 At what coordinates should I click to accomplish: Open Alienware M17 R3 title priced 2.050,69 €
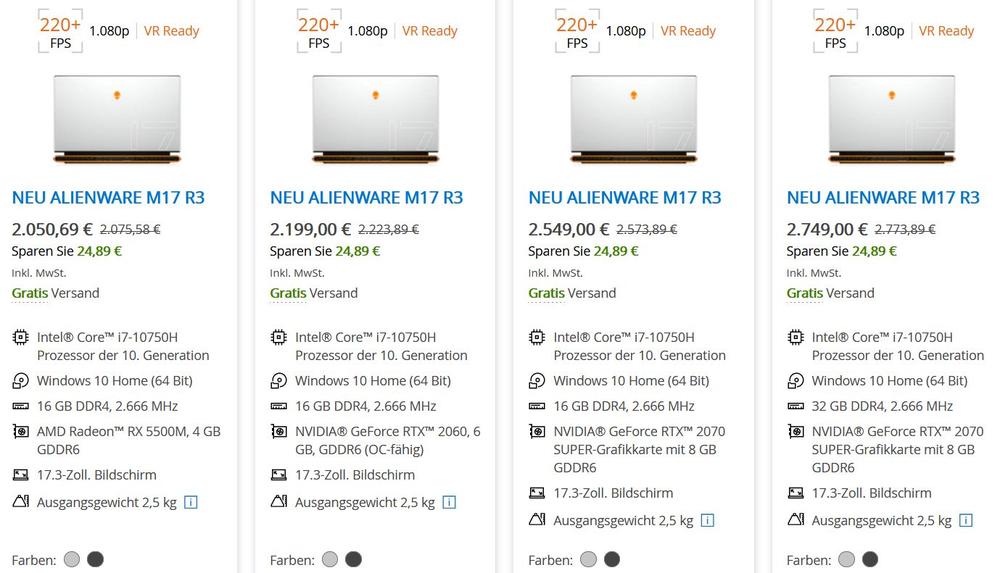108,197
